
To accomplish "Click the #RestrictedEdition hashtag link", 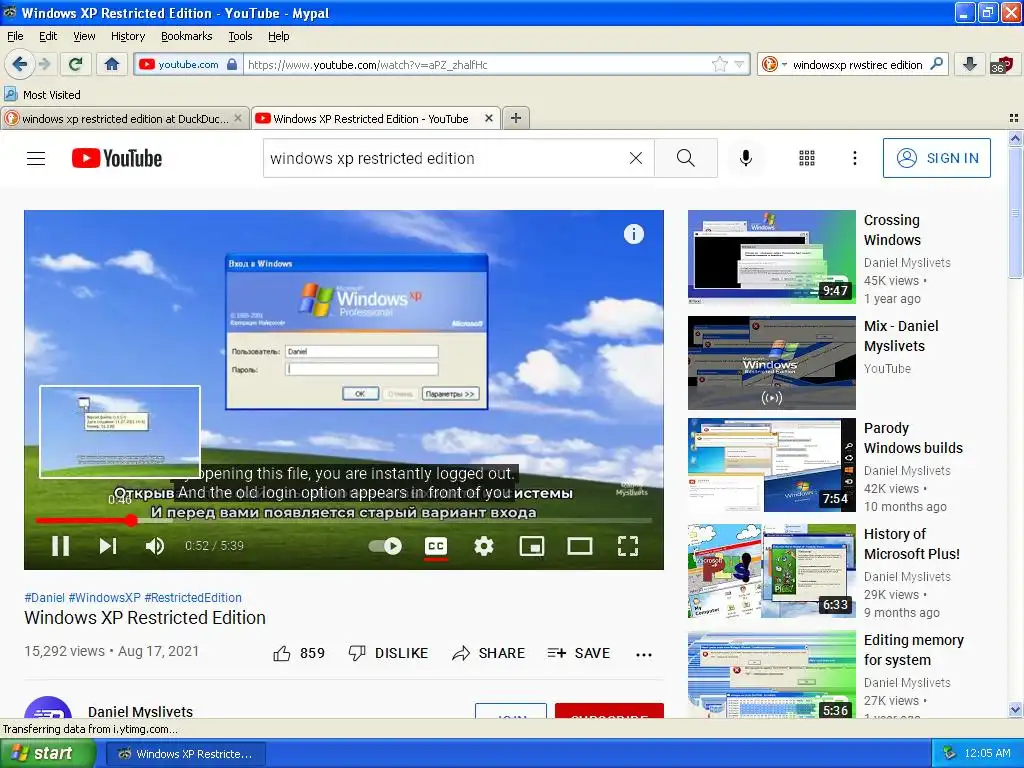I will (x=193, y=598).
